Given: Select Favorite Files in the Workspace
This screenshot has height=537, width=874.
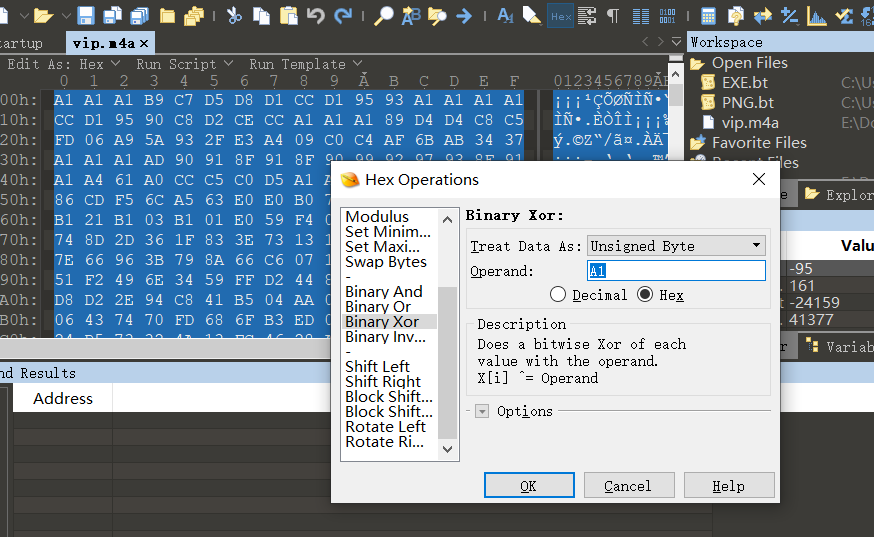Looking at the screenshot, I should coord(759,143).
